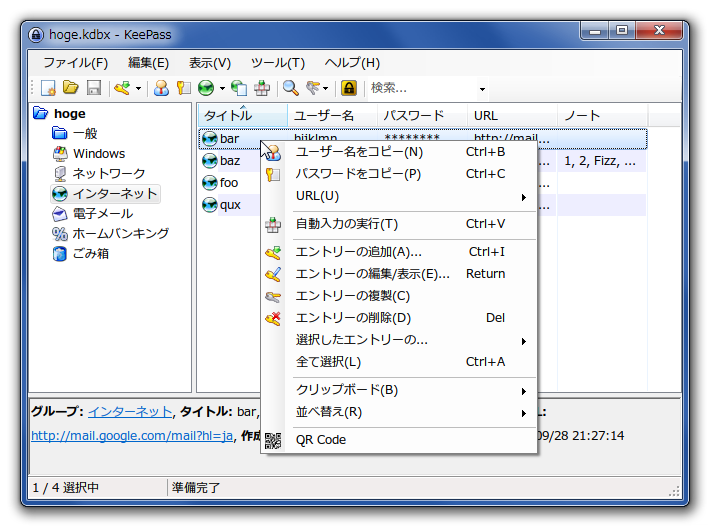Choose エントリーの削除(D) menu item
Viewport: 710px width, 527px height.
(x=399, y=318)
